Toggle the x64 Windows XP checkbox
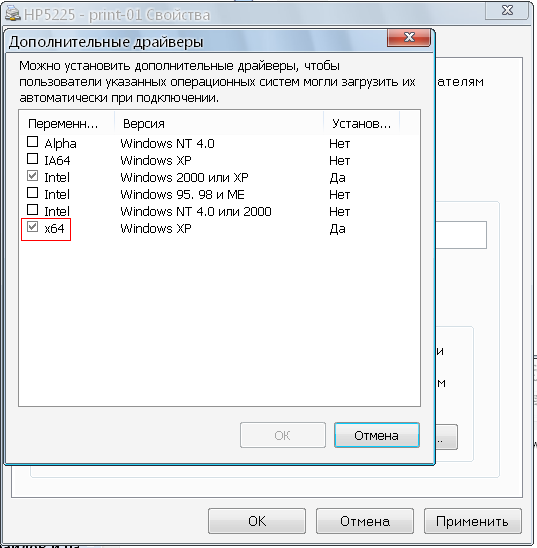This screenshot has width=537, height=548. (x=32, y=226)
